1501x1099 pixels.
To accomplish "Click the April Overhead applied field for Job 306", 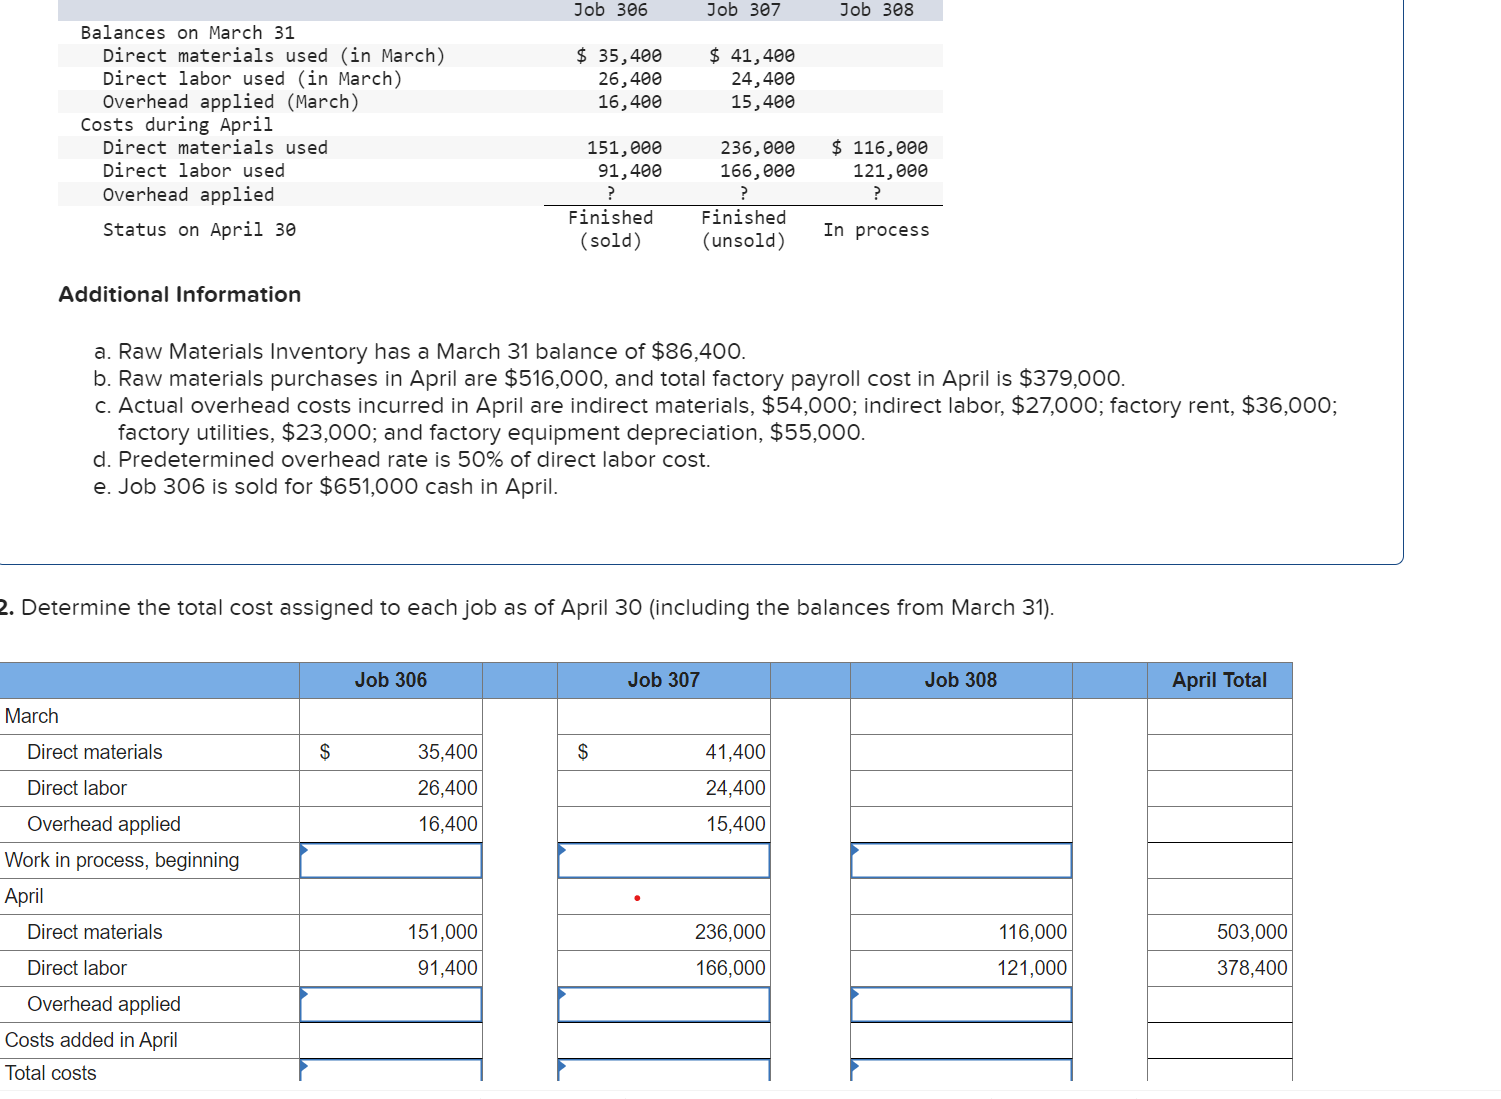I will click(x=390, y=1004).
